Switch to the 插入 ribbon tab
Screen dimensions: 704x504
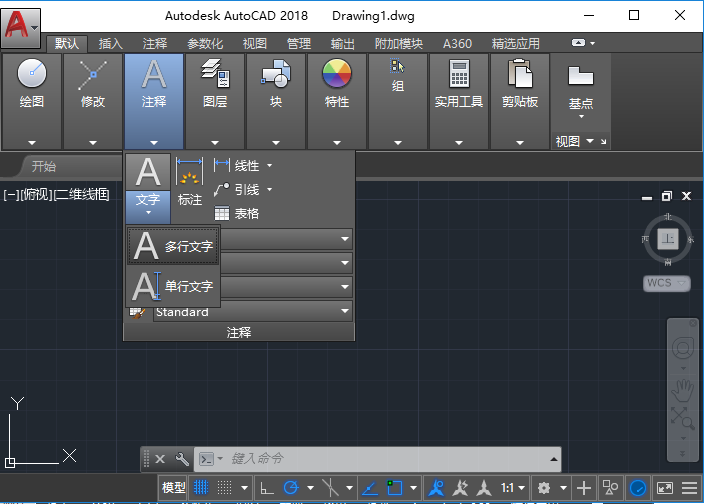point(110,44)
